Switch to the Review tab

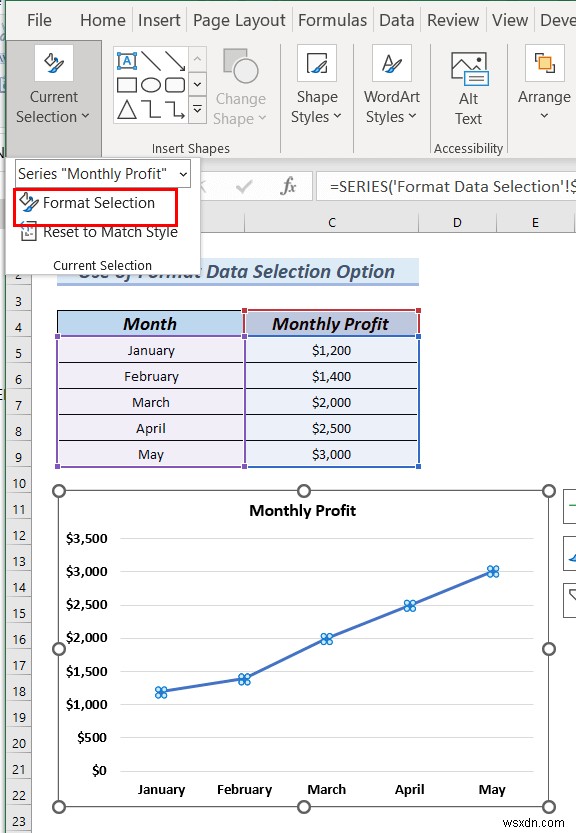click(x=453, y=20)
